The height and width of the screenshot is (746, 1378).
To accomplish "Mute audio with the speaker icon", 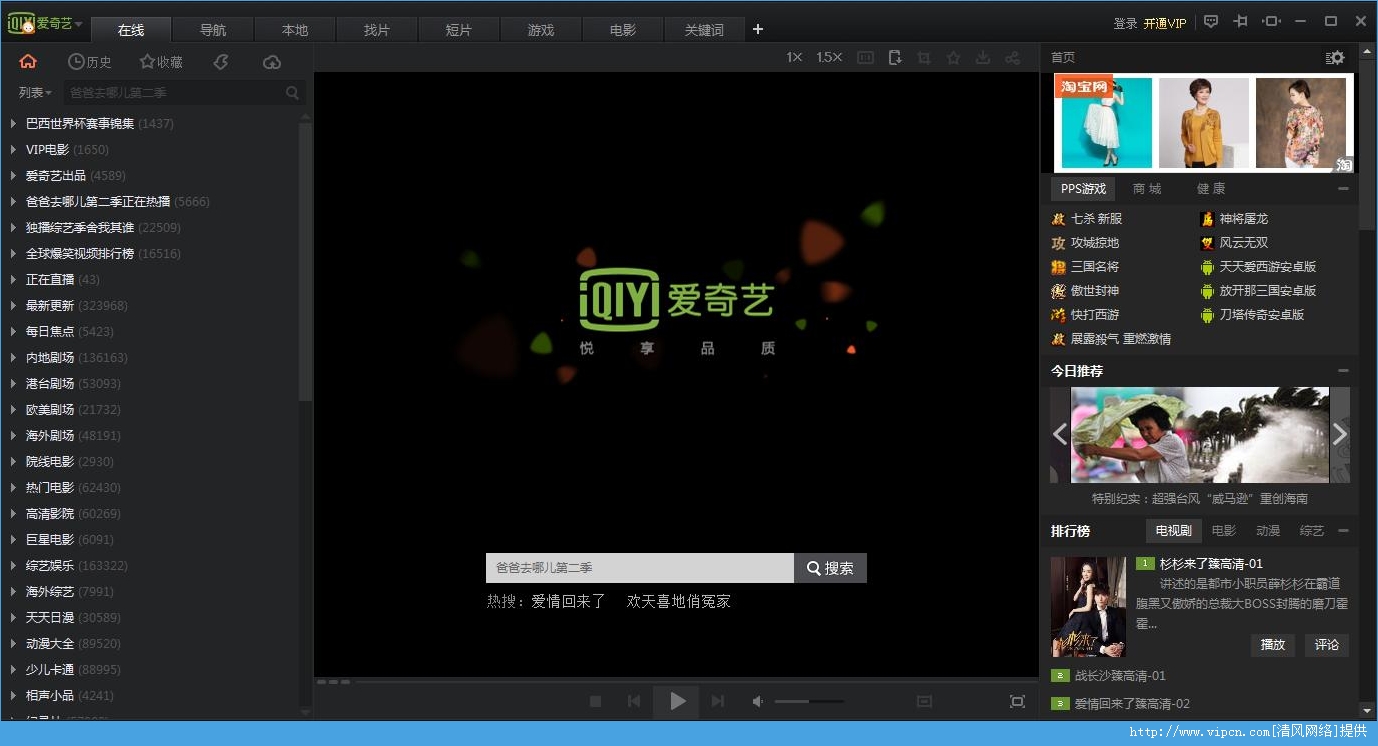I will [758, 702].
